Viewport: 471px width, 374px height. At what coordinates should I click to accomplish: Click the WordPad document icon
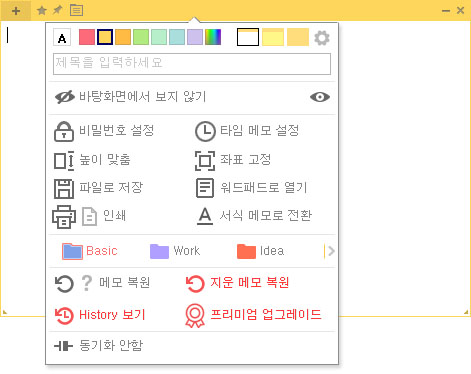(x=205, y=188)
